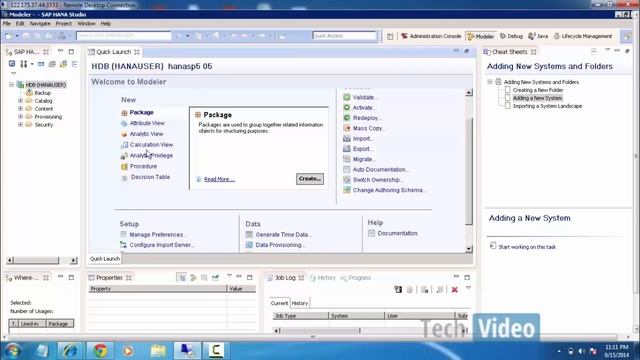Switch to the Job Log tab
The width and height of the screenshot is (640, 360).
tap(285, 278)
